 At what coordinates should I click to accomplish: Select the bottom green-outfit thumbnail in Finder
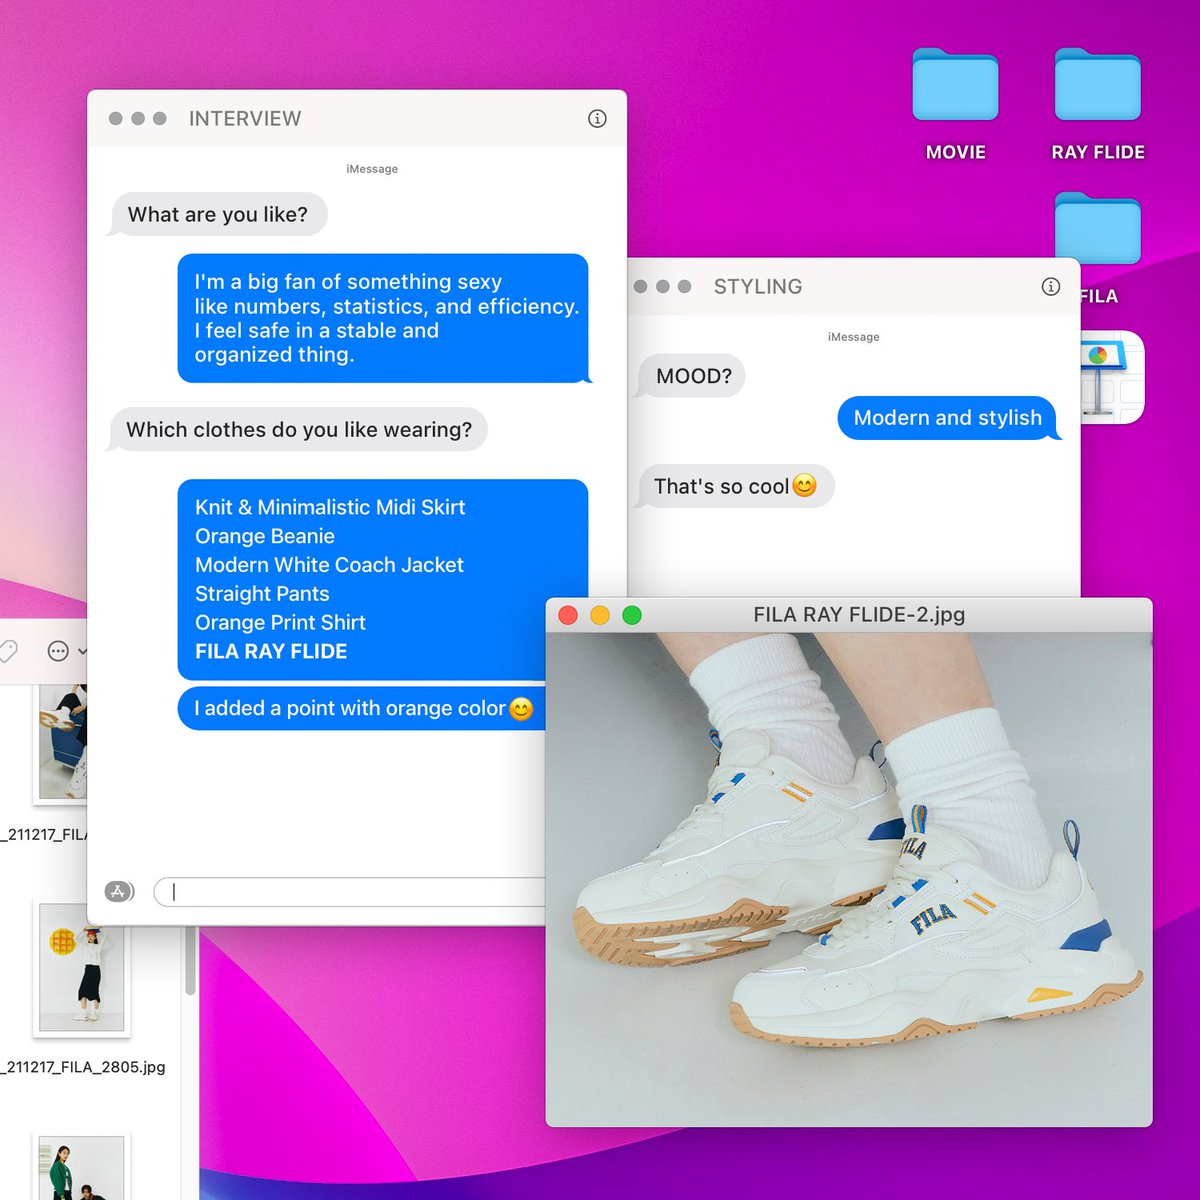pyautogui.click(x=81, y=1167)
